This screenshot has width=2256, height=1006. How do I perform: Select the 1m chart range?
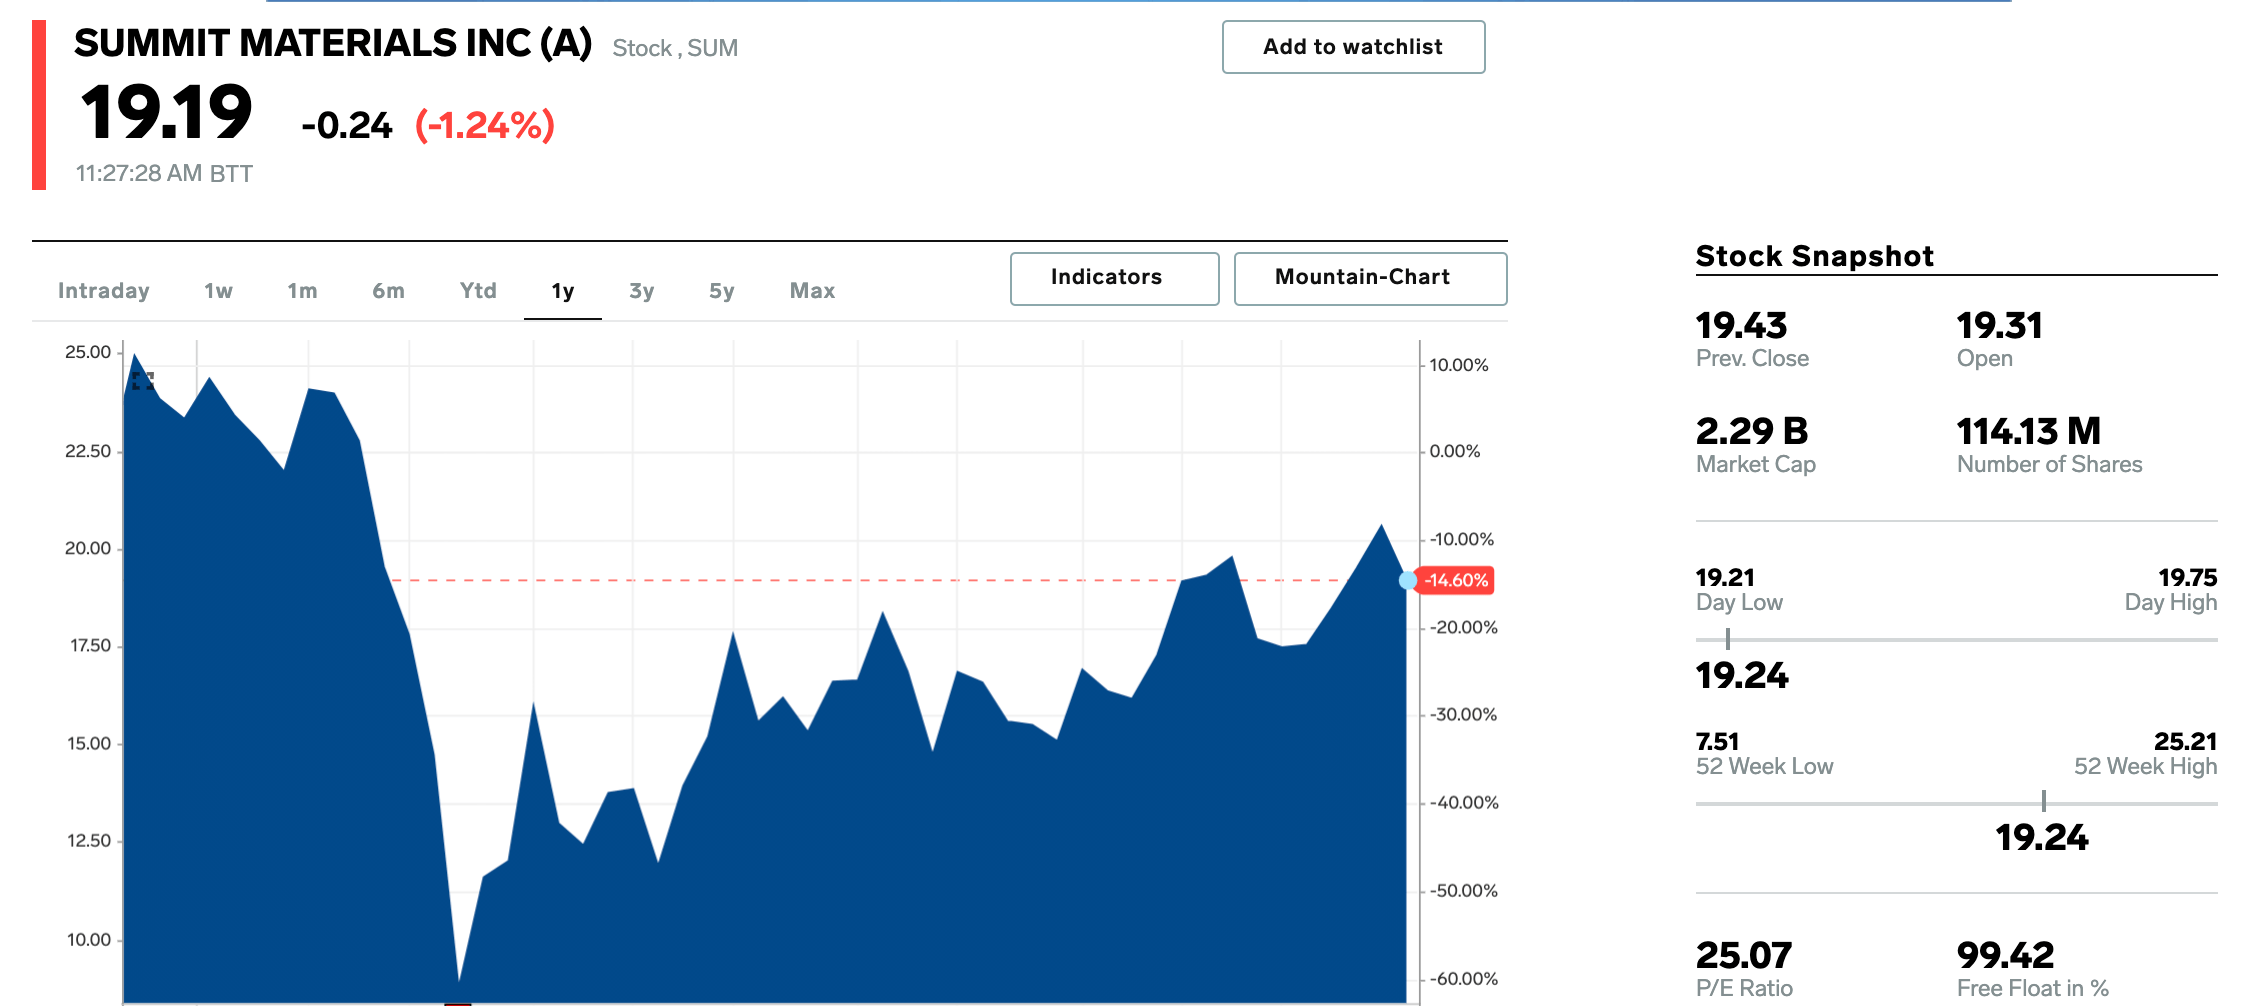pos(302,291)
